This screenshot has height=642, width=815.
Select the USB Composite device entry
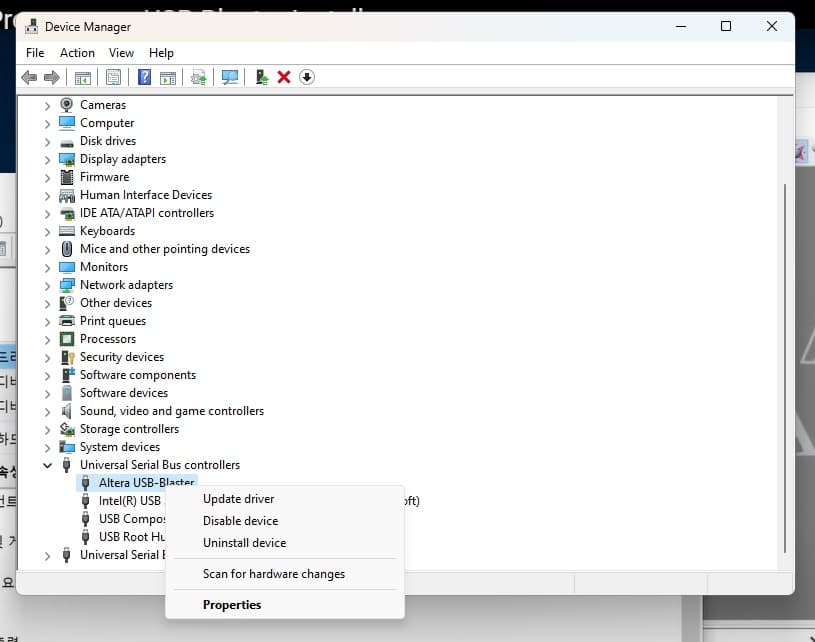[132, 519]
